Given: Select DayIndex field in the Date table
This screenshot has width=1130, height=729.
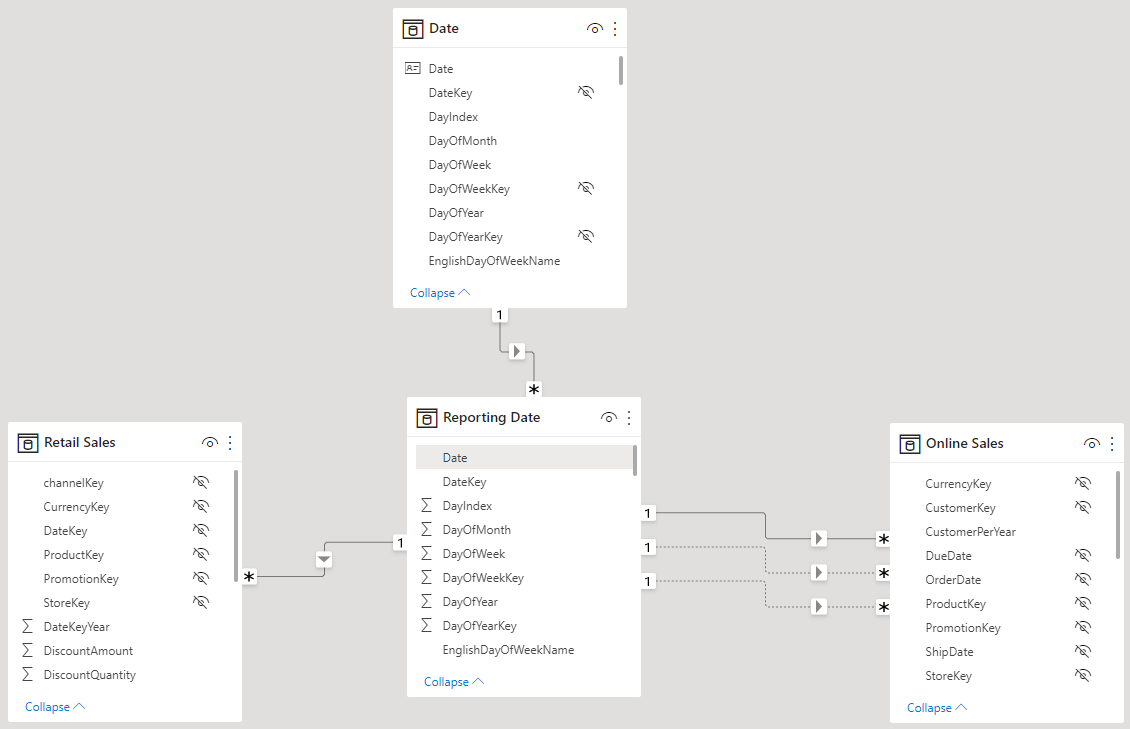Looking at the screenshot, I should (453, 117).
